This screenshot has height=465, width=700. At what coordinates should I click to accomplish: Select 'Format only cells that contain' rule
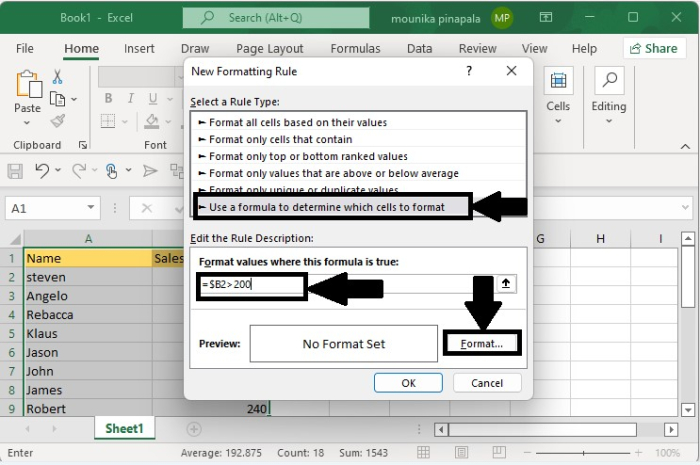click(358, 139)
